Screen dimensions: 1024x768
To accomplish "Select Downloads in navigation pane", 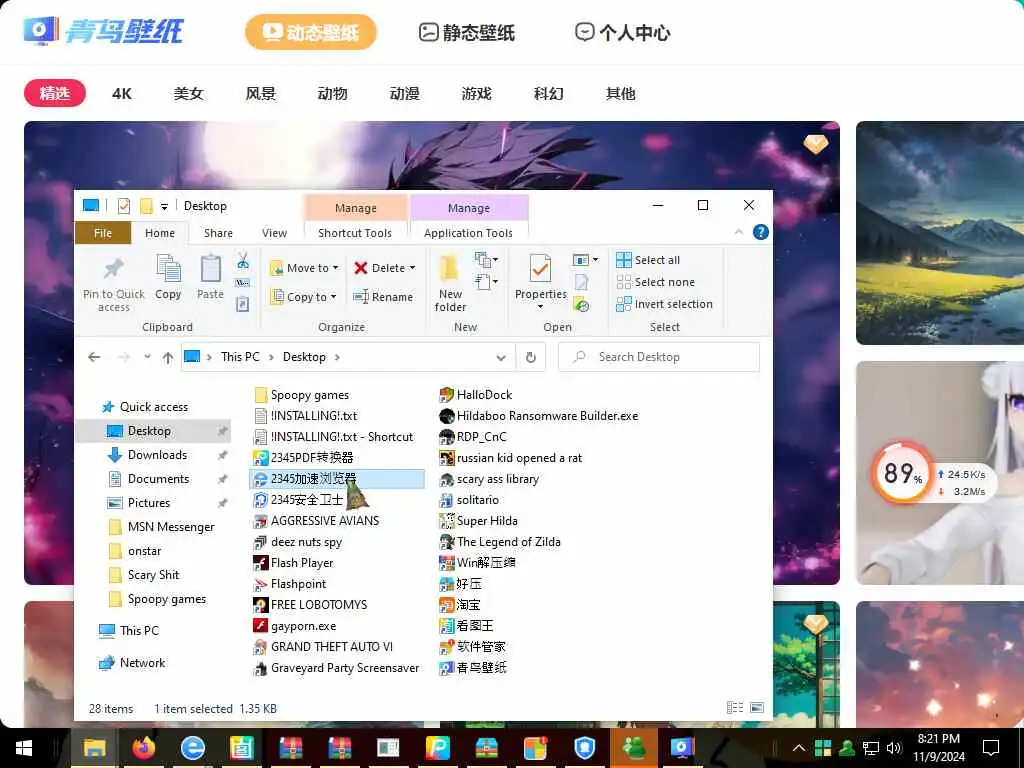I will 157,455.
